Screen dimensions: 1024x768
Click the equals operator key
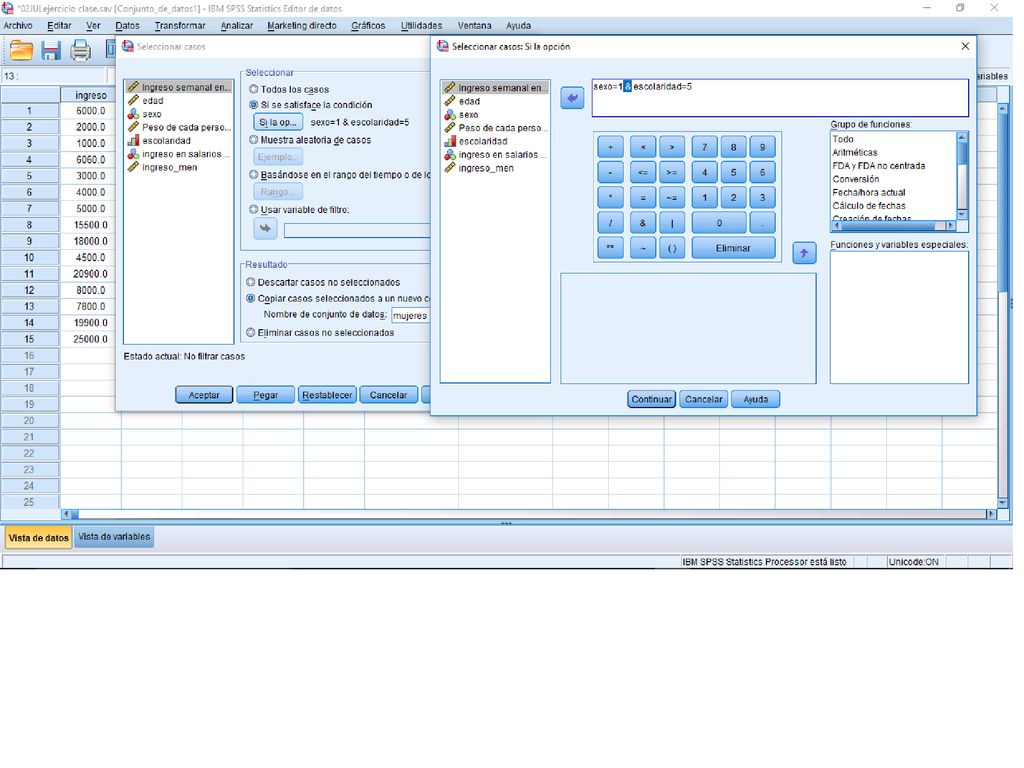tap(643, 197)
